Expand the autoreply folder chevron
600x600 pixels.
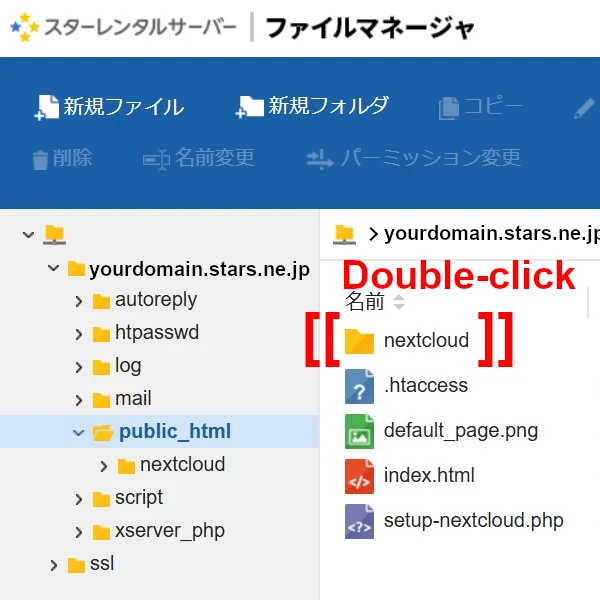[78, 302]
